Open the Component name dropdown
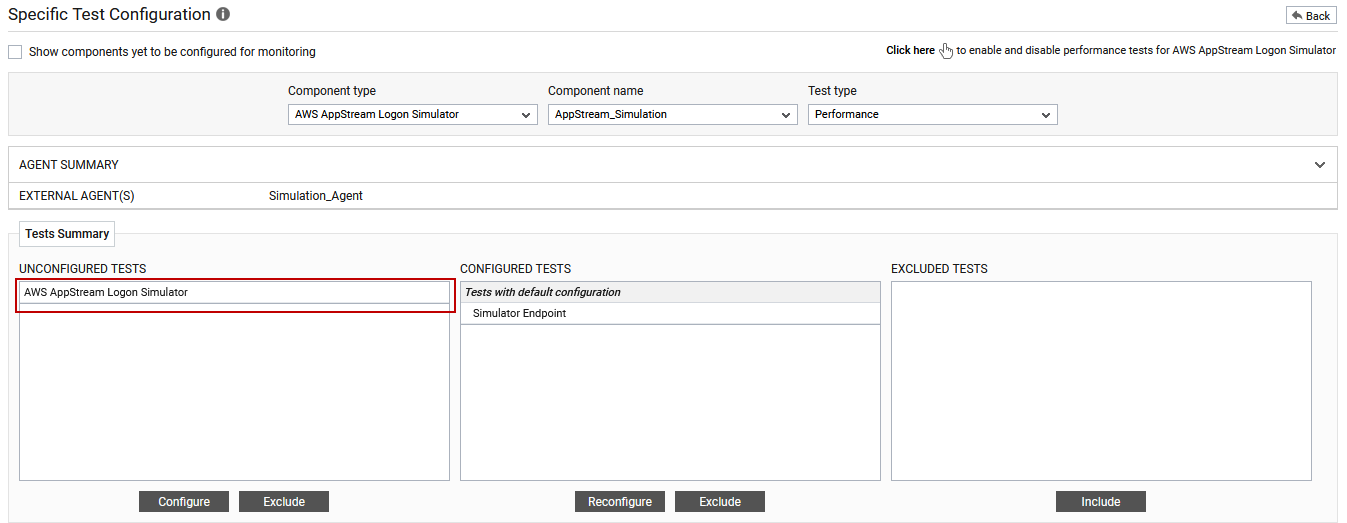This screenshot has height=523, width=1347. pos(673,115)
